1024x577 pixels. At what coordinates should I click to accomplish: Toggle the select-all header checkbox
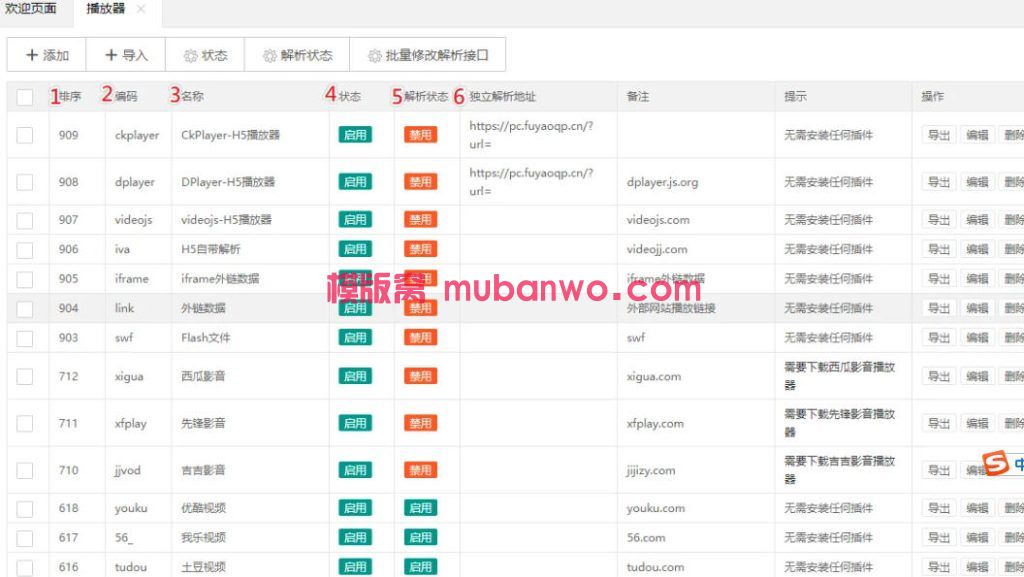coord(25,97)
